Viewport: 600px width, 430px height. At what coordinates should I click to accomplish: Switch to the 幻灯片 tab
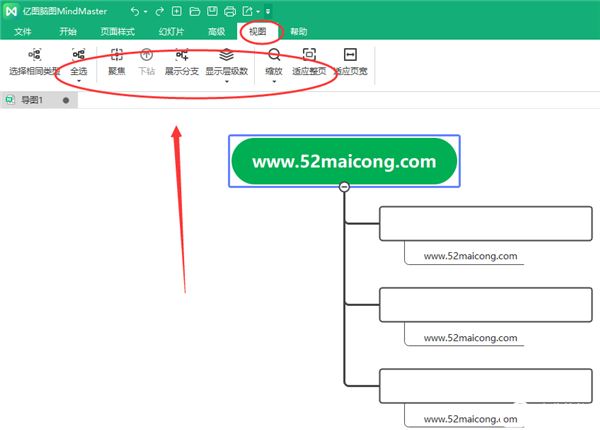click(171, 32)
